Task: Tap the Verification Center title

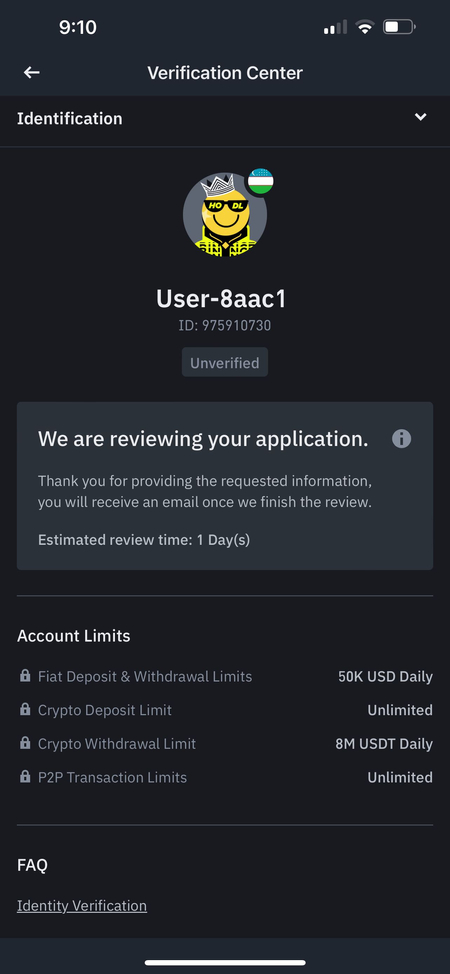Action: pyautogui.click(x=225, y=73)
